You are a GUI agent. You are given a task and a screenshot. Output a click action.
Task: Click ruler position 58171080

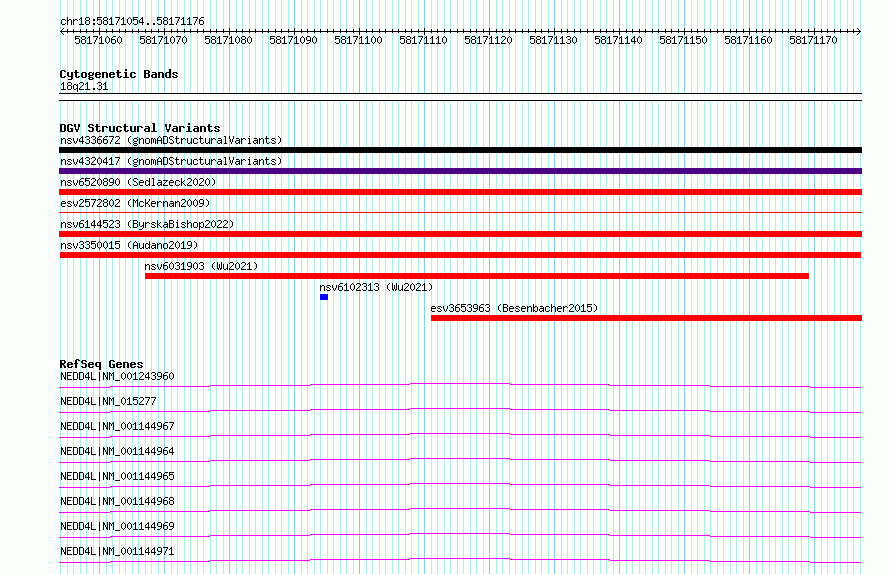click(x=228, y=40)
